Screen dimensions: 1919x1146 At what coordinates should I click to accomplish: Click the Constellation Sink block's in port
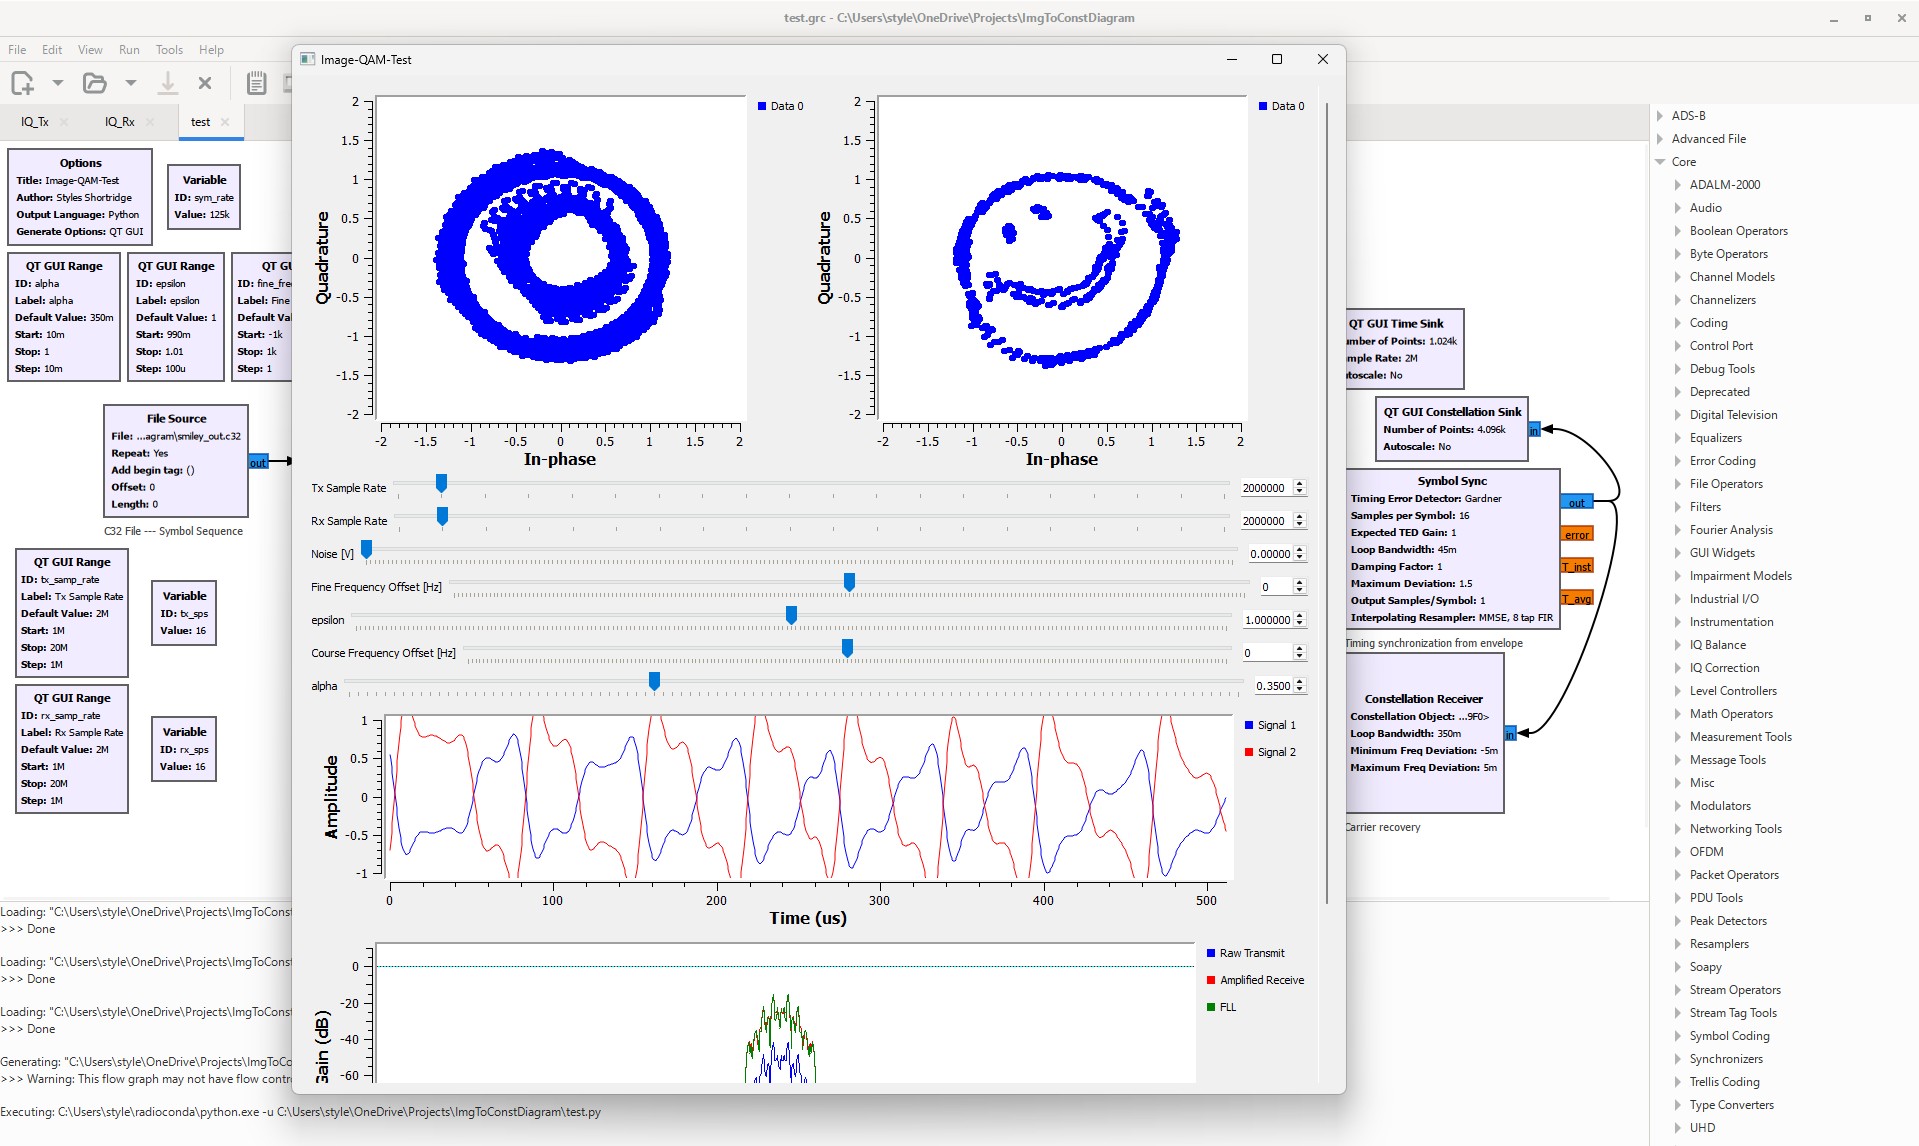click(x=1534, y=430)
